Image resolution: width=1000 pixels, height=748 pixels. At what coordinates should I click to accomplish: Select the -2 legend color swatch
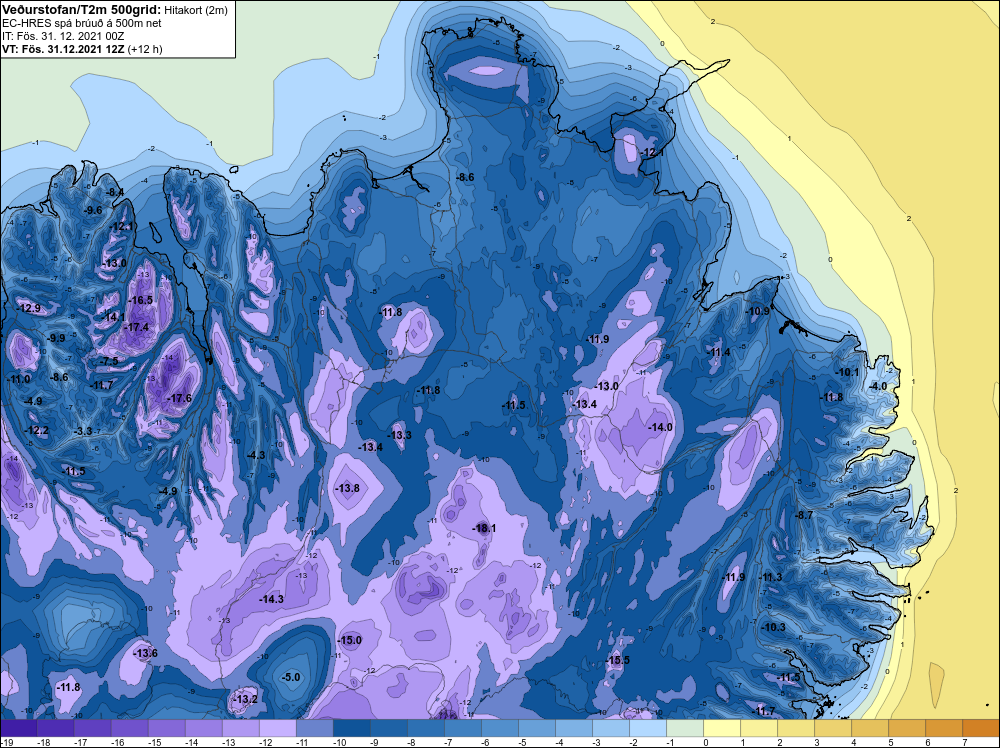(x=647, y=728)
